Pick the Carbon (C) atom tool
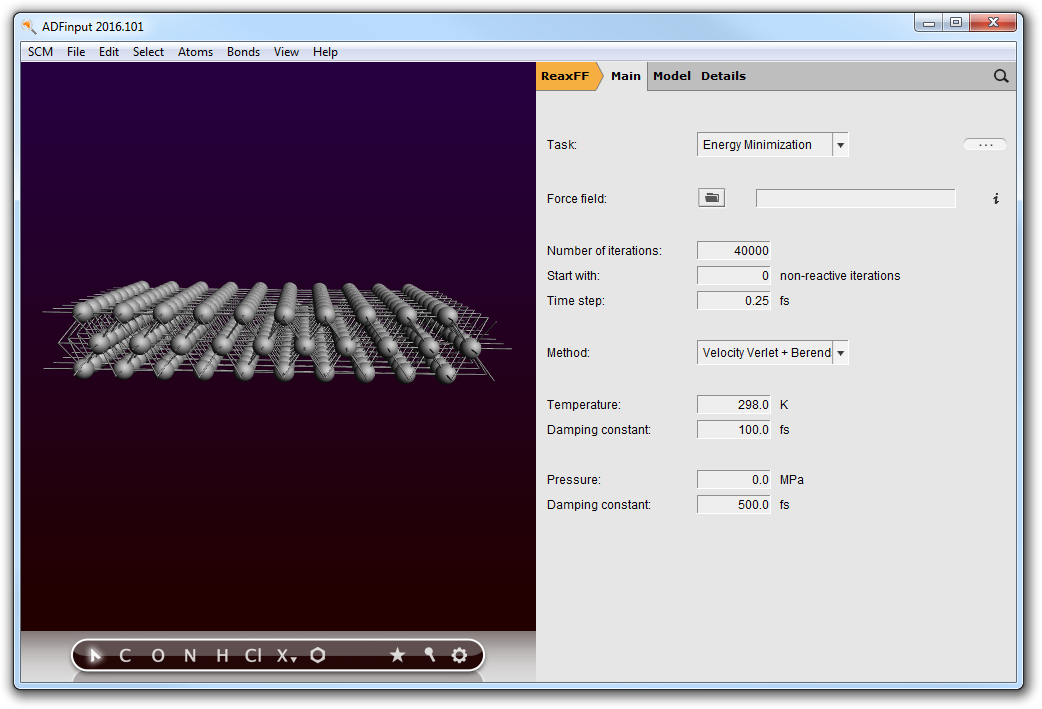This screenshot has height=709, width=1042. point(125,656)
